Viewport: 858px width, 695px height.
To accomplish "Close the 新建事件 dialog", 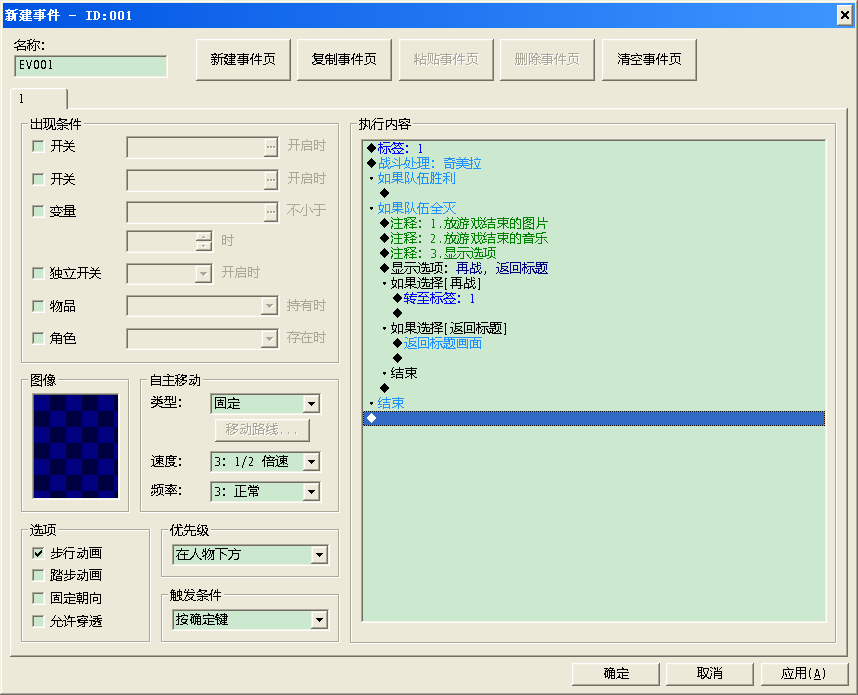I will click(x=844, y=15).
